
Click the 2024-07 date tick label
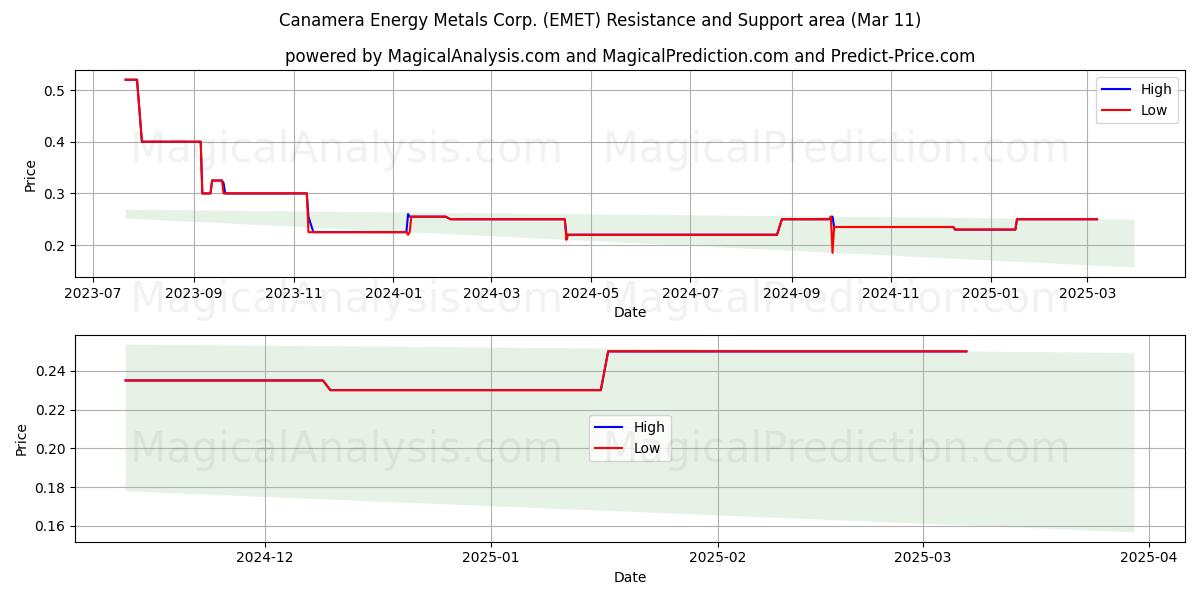coord(690,293)
